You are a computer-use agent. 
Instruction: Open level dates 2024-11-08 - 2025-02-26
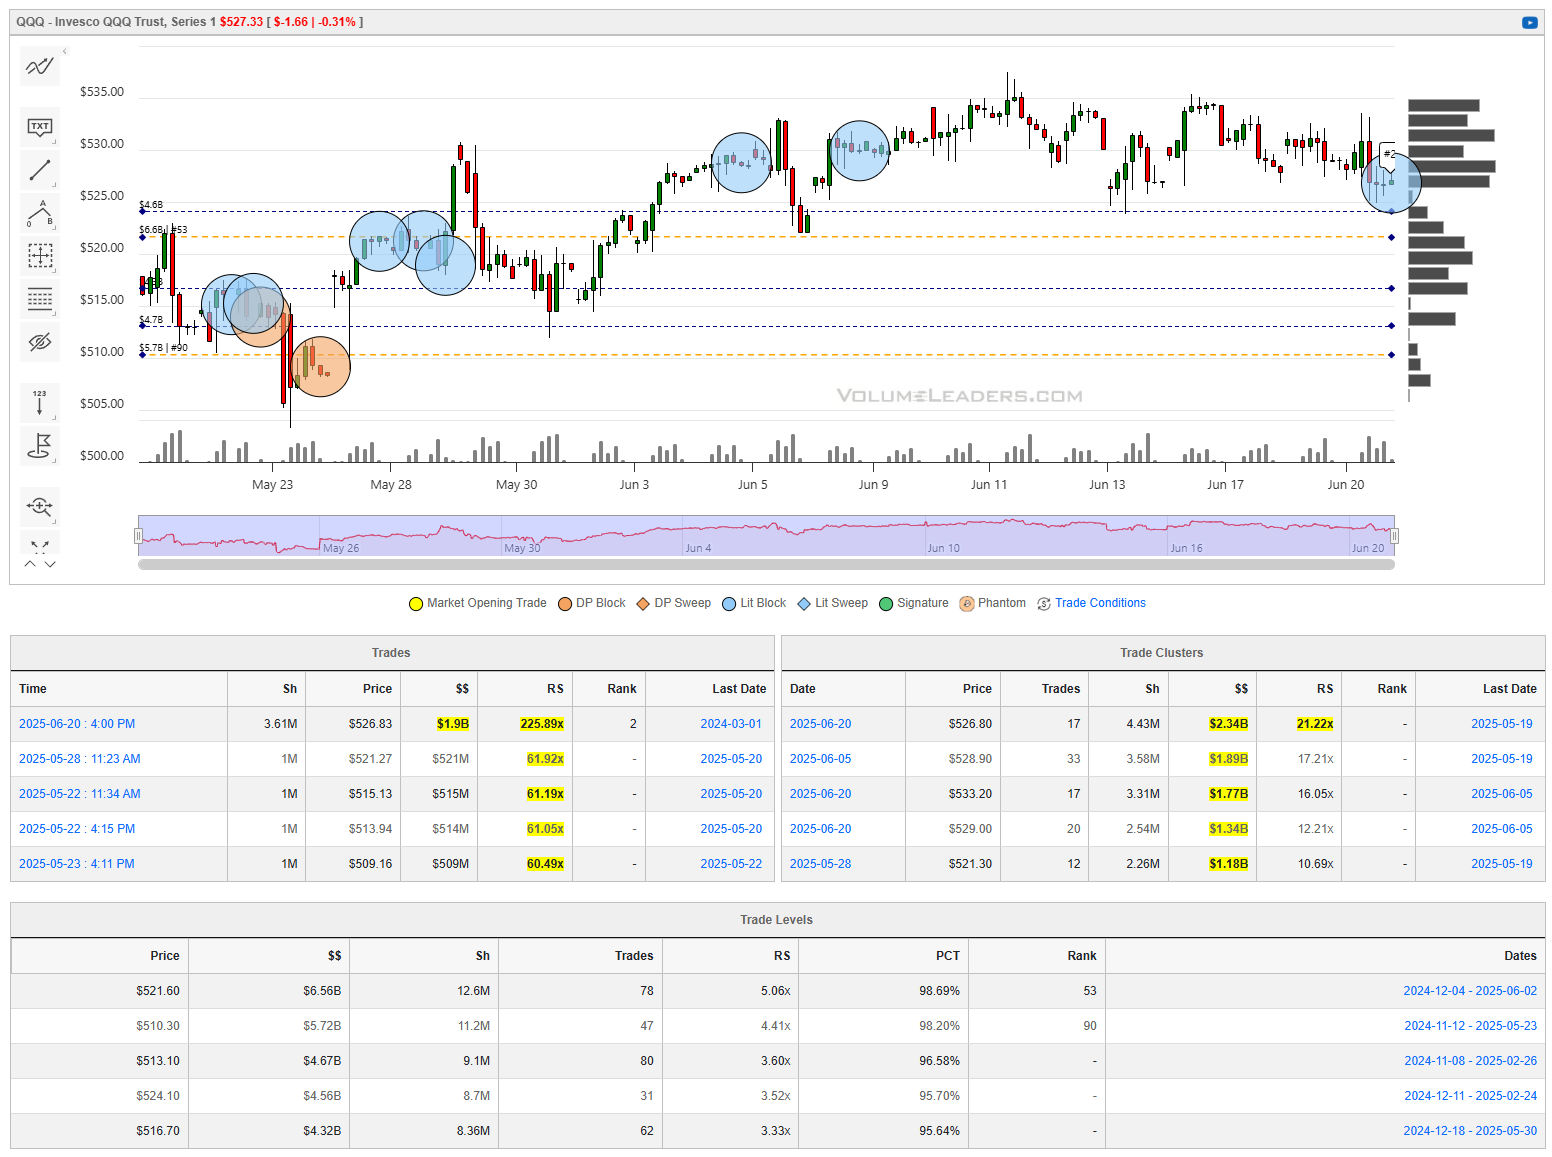[1470, 1061]
